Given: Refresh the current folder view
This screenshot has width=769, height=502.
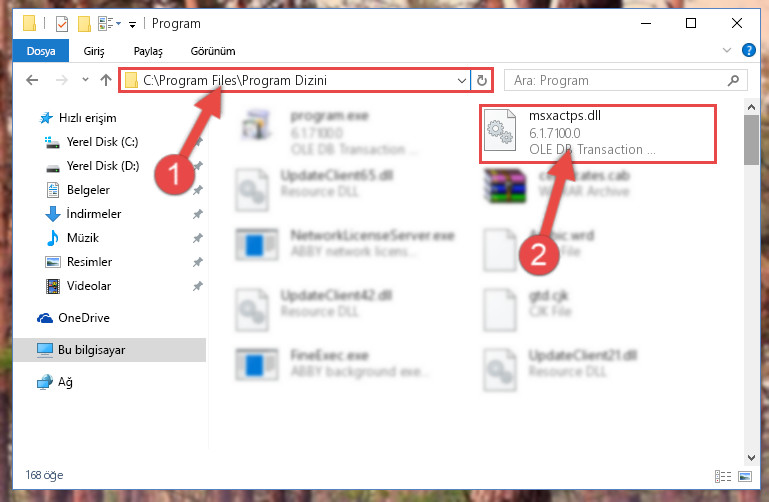Looking at the screenshot, I should (482, 80).
